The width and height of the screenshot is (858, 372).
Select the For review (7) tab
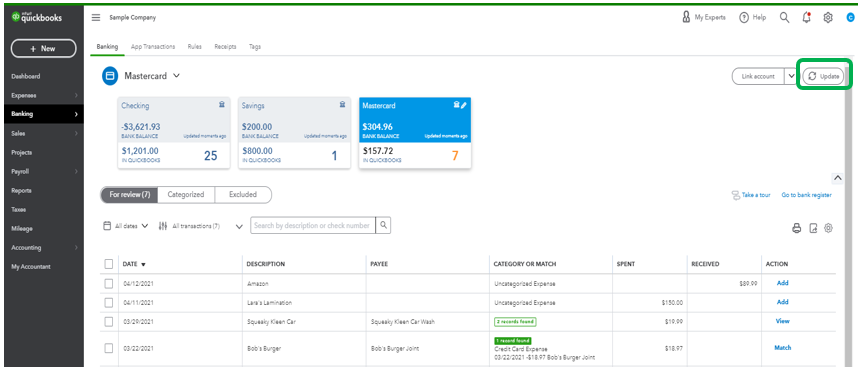tap(130, 195)
